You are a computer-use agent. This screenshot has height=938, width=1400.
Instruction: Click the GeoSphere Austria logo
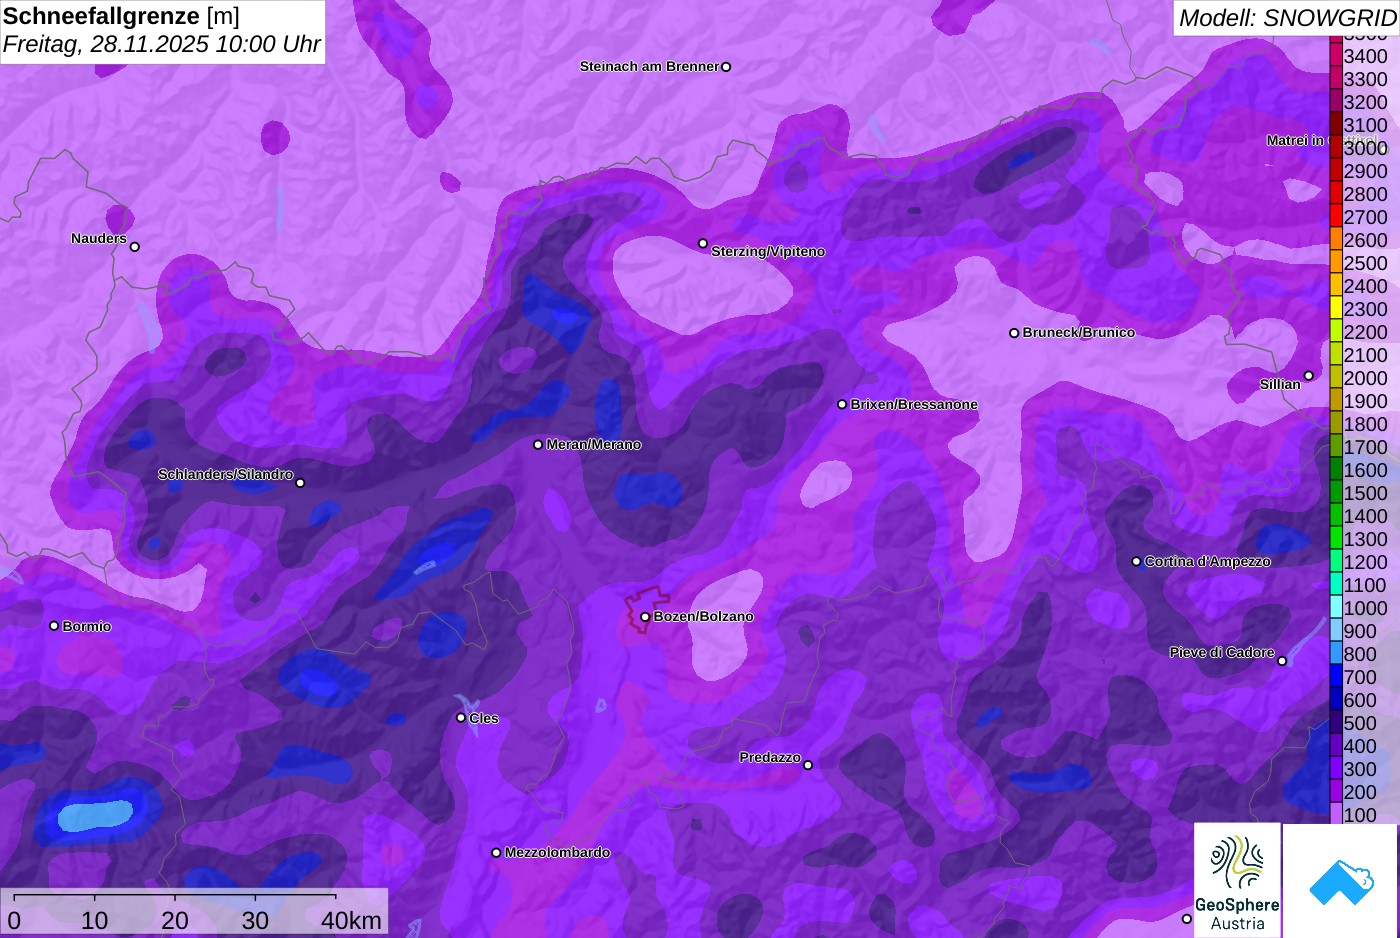pyautogui.click(x=1237, y=880)
